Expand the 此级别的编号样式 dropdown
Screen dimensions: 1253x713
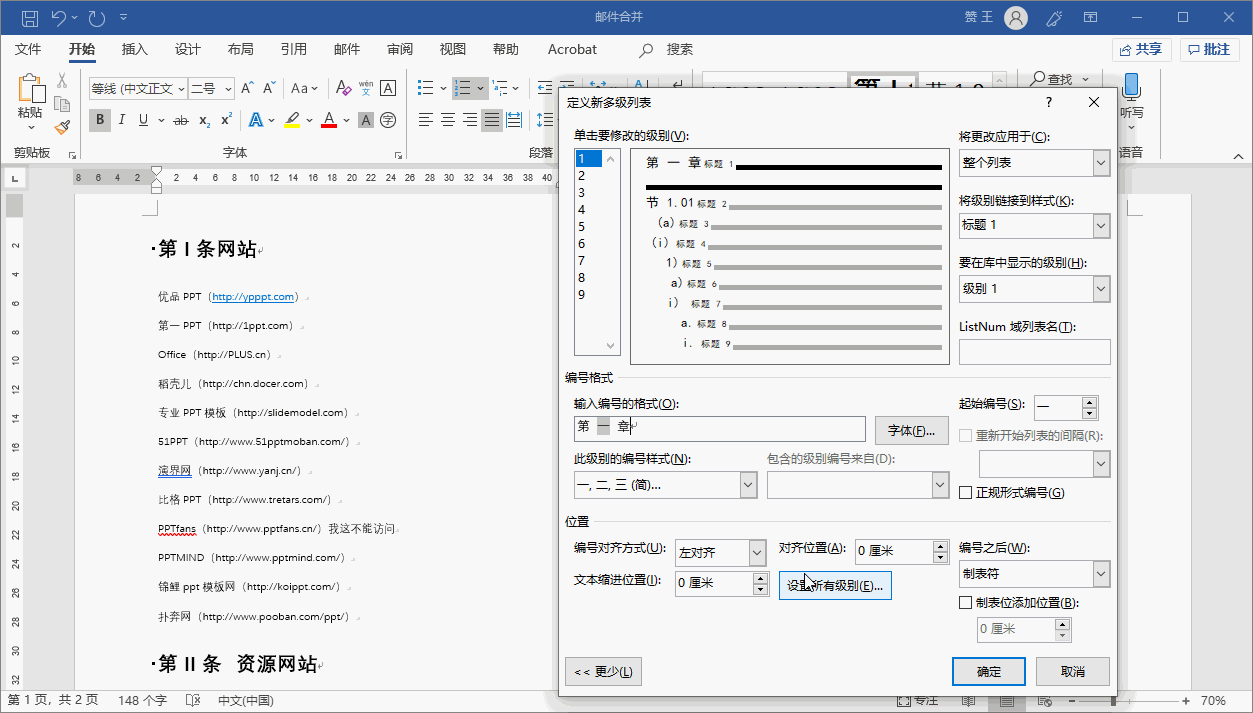coord(666,485)
